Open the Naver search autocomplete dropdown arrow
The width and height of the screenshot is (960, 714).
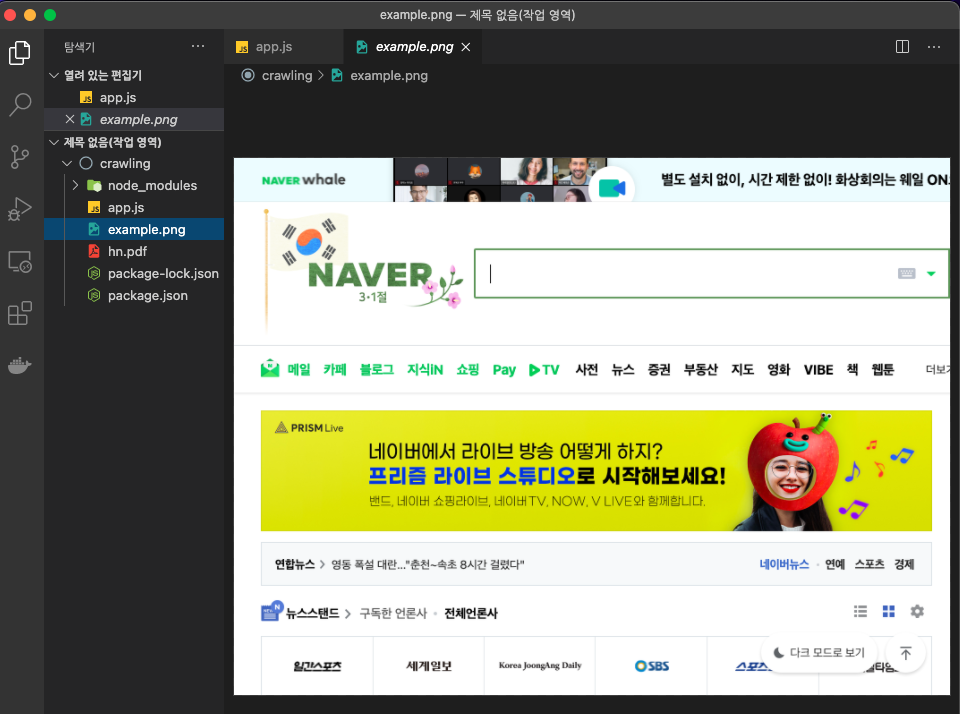click(x=931, y=274)
